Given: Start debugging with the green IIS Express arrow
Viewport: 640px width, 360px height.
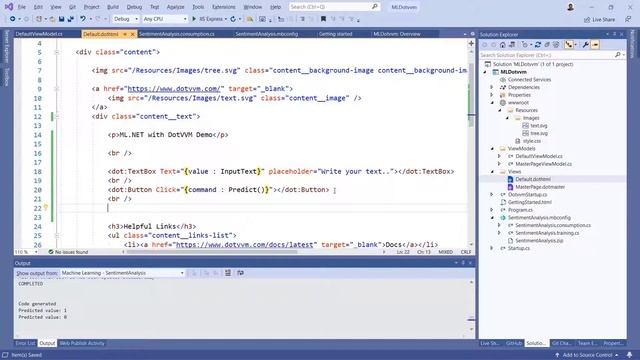Looking at the screenshot, I should tap(194, 19).
